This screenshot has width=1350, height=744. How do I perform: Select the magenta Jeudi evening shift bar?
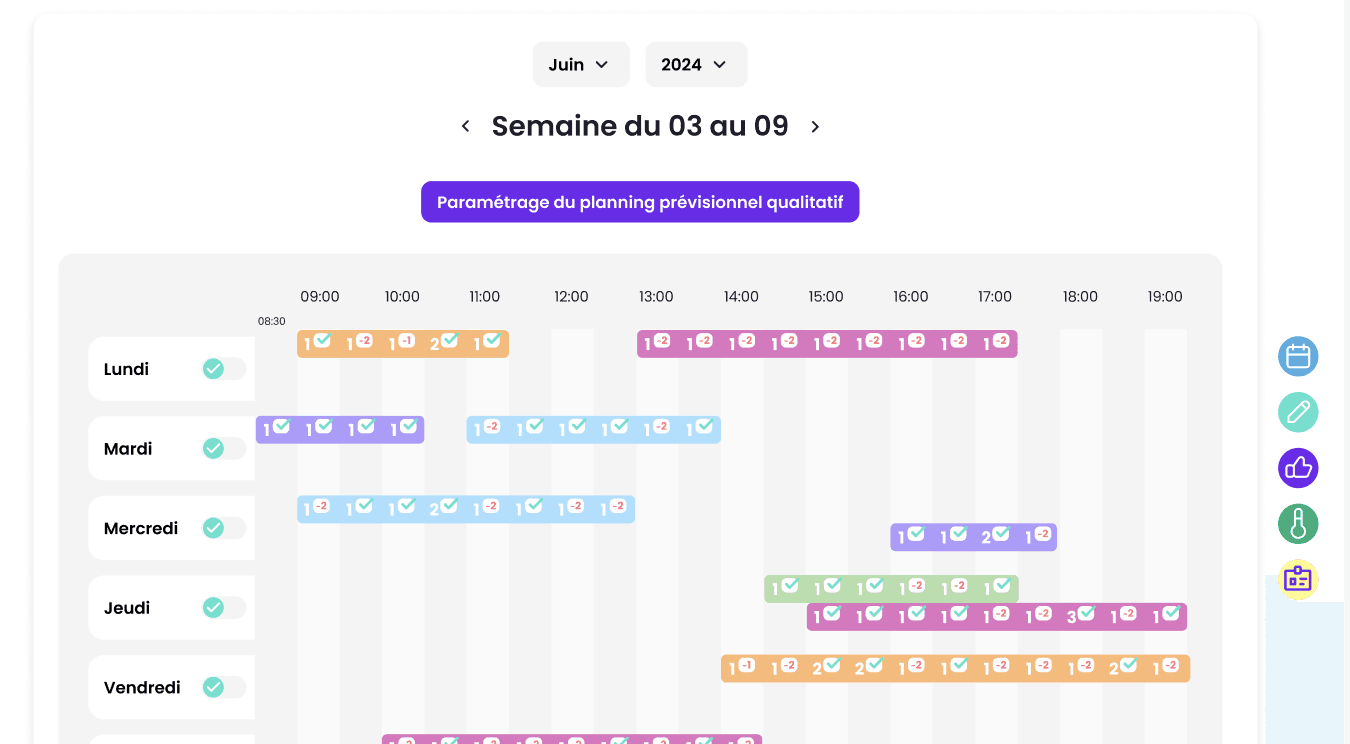997,617
